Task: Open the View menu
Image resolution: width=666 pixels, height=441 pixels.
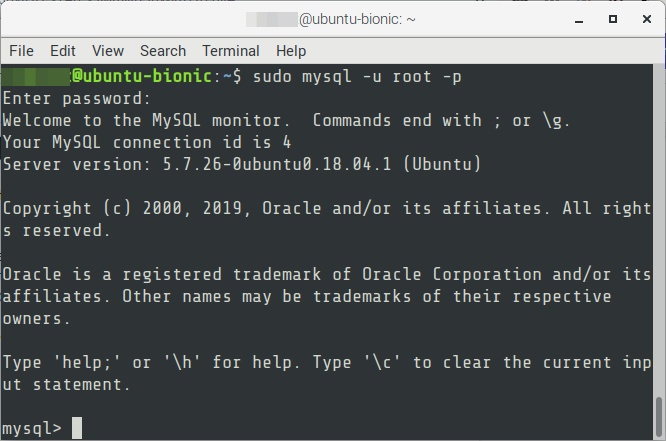Action: 108,51
